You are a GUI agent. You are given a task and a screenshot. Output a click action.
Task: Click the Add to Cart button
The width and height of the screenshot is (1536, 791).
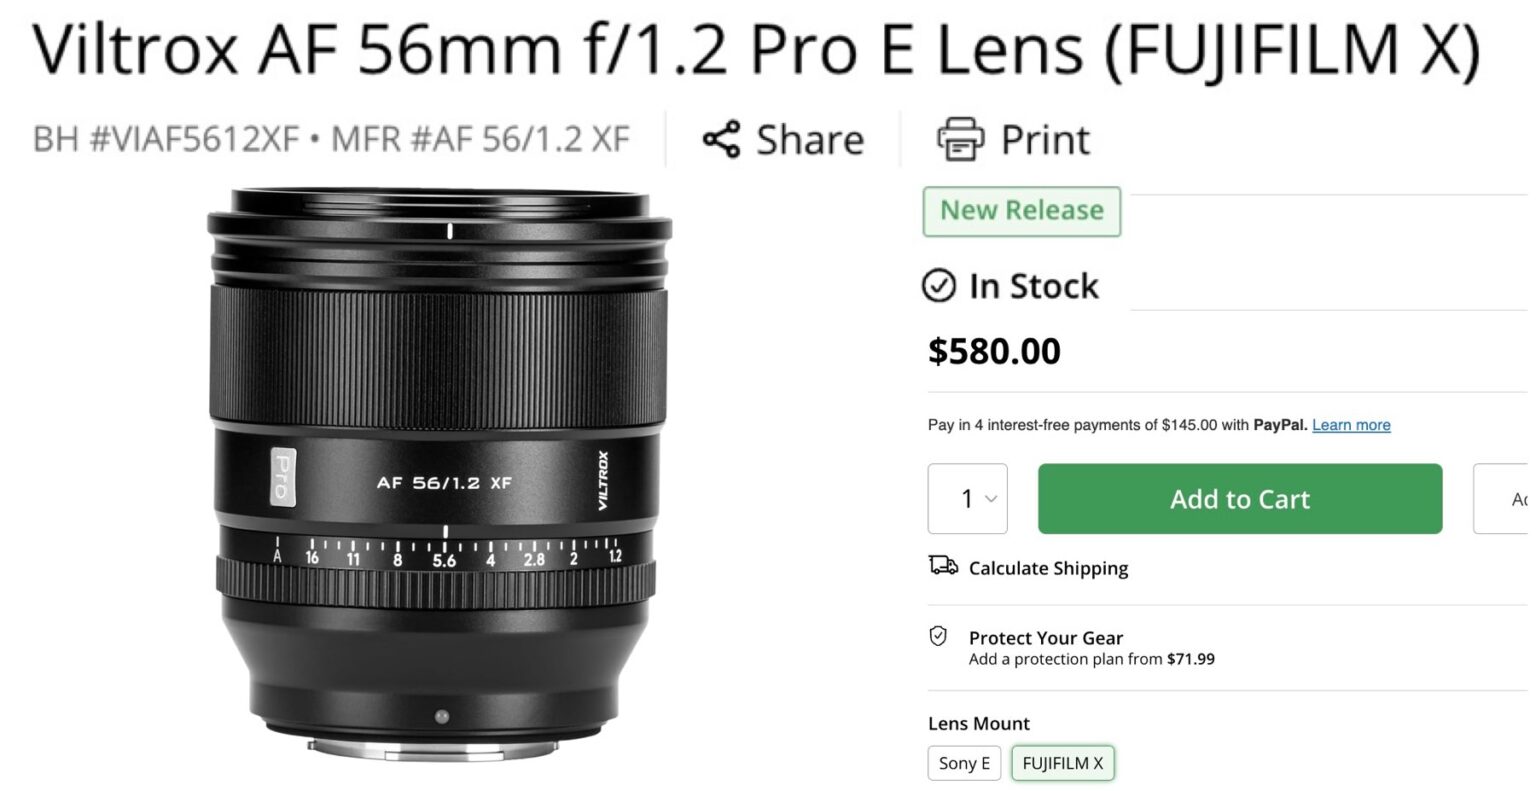coord(1239,499)
